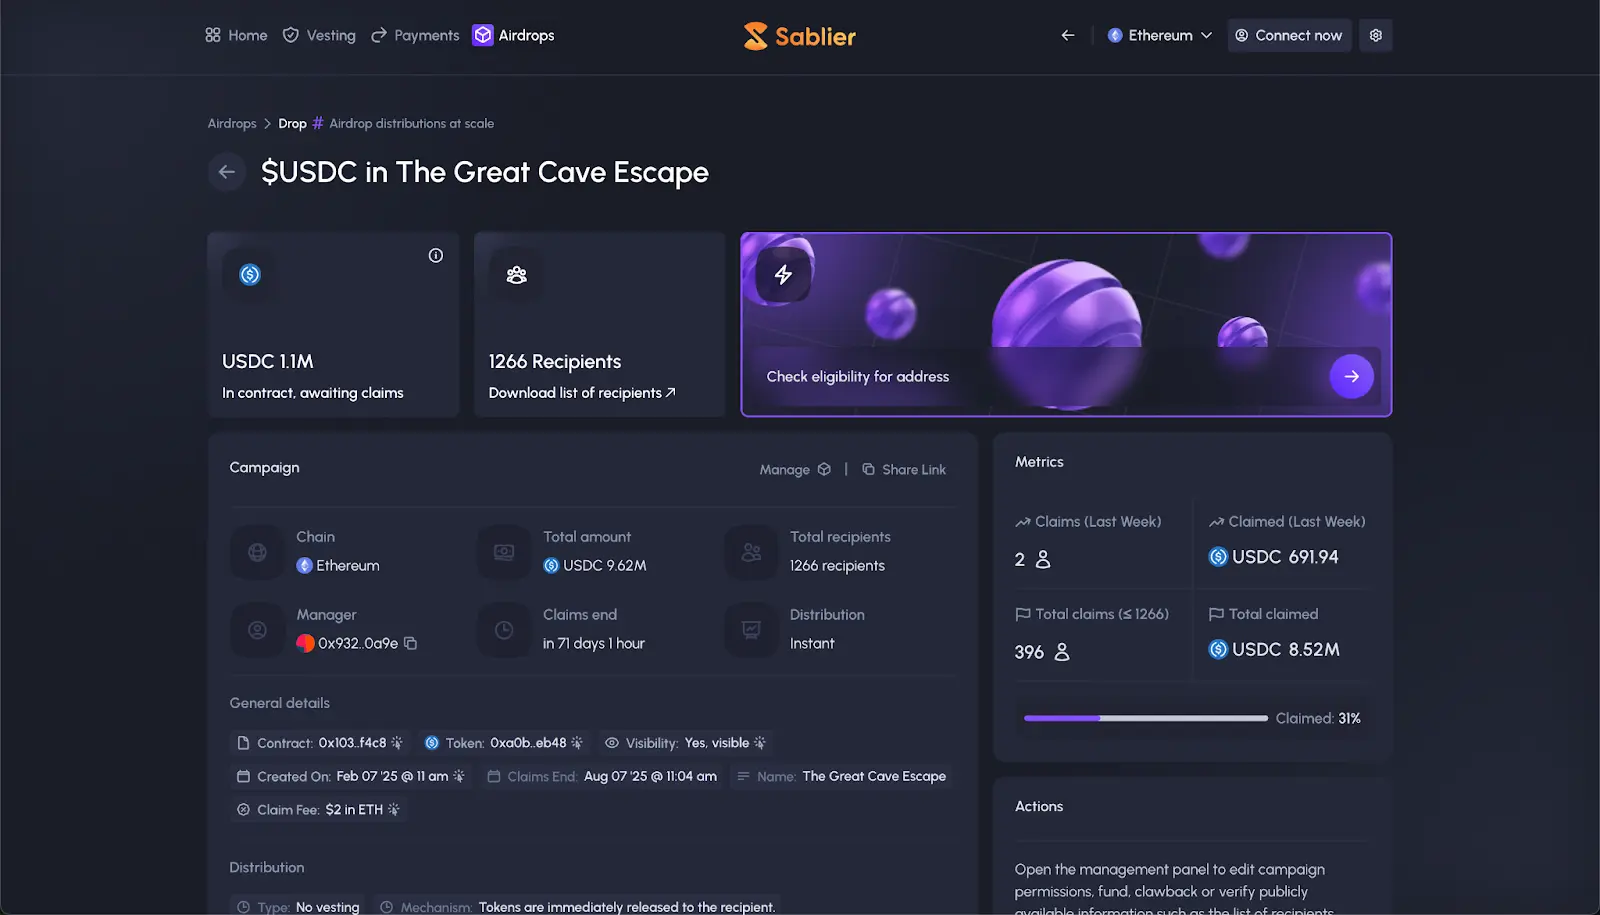Copy the manager address 0x932..0a9e
This screenshot has width=1600, height=915.
click(410, 643)
